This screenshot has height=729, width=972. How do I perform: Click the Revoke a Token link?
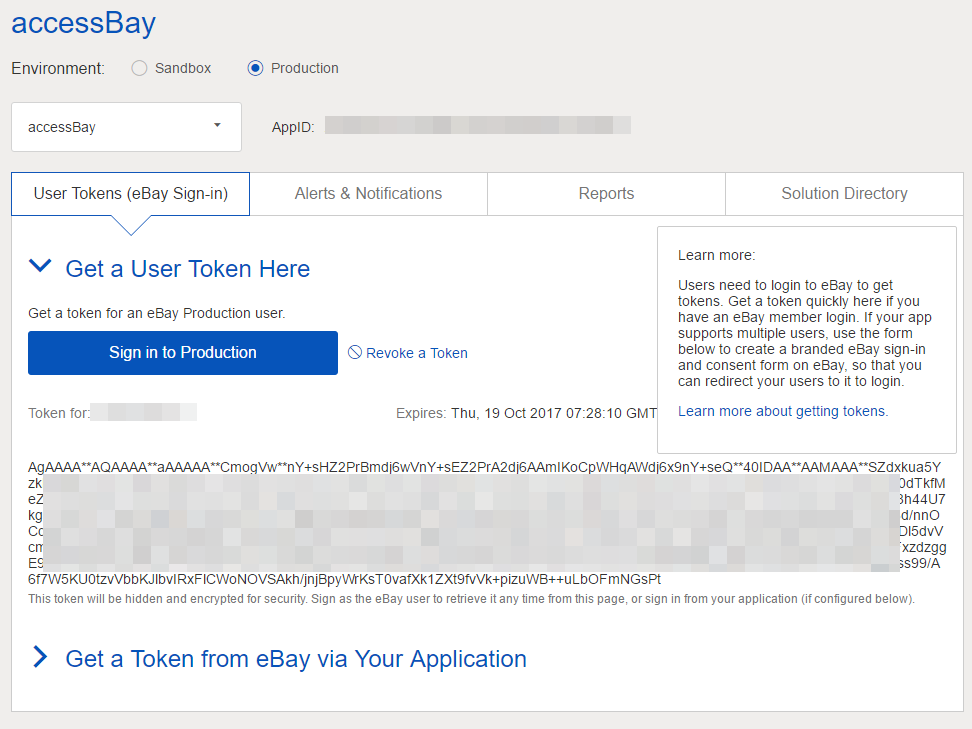click(417, 353)
